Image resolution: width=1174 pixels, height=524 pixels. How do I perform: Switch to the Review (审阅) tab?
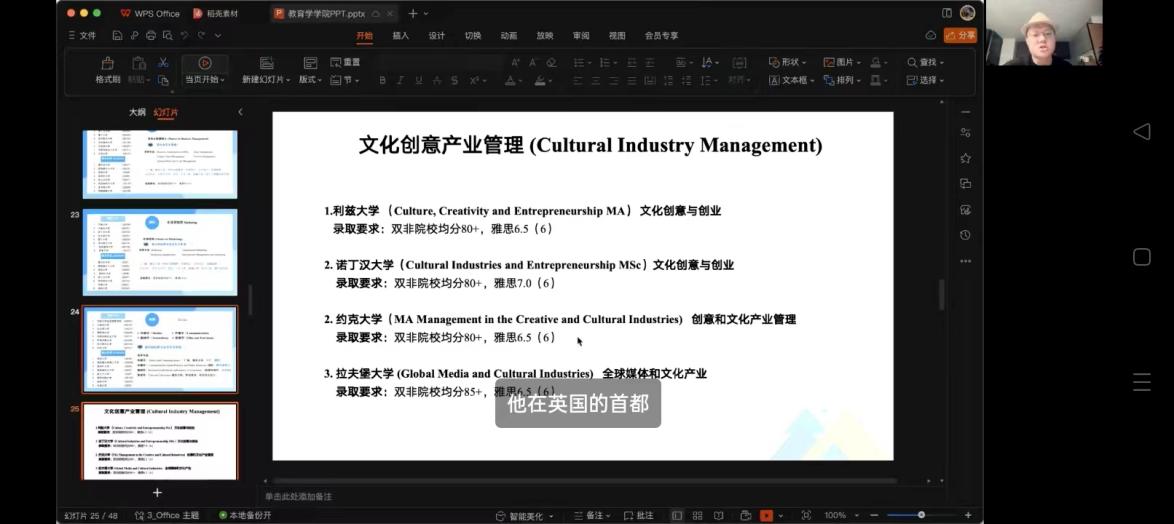581,35
